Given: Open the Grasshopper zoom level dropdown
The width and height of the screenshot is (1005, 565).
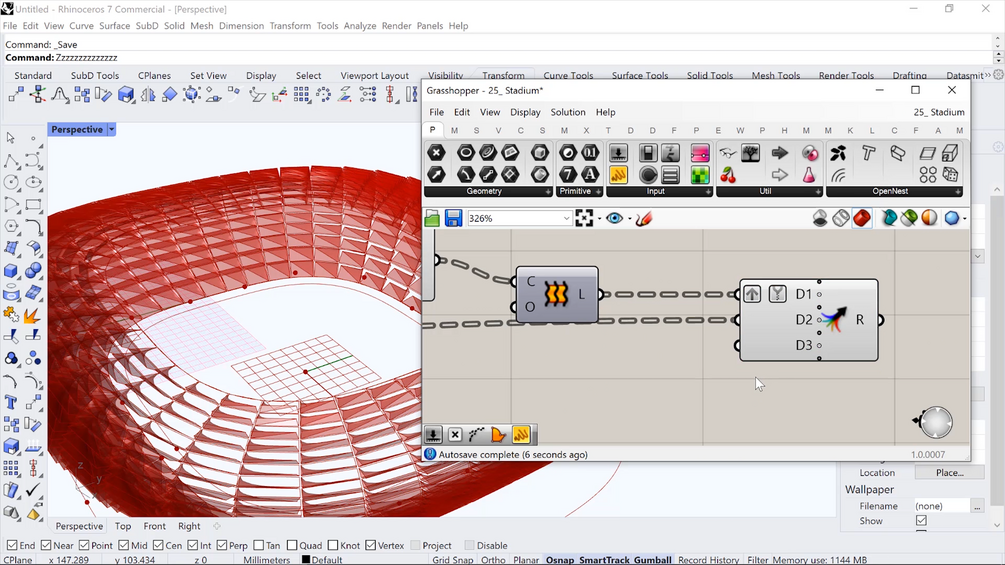Looking at the screenshot, I should click(x=566, y=218).
